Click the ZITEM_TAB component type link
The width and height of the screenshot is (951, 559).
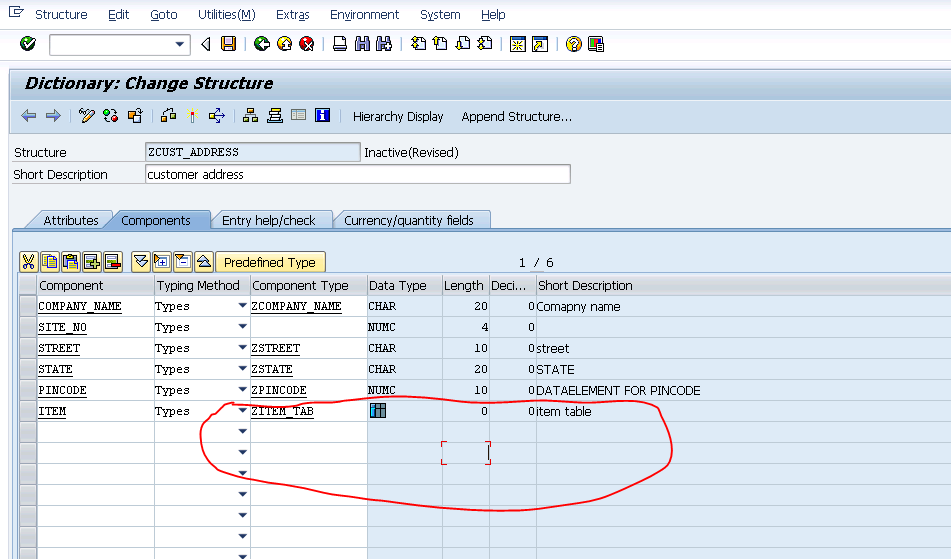tap(282, 411)
